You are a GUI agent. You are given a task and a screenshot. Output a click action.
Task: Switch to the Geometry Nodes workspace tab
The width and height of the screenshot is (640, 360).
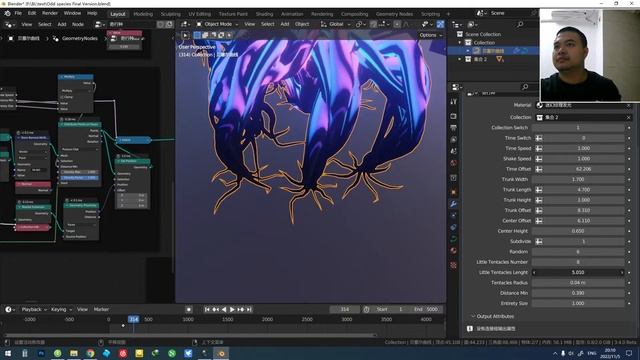(x=394, y=14)
